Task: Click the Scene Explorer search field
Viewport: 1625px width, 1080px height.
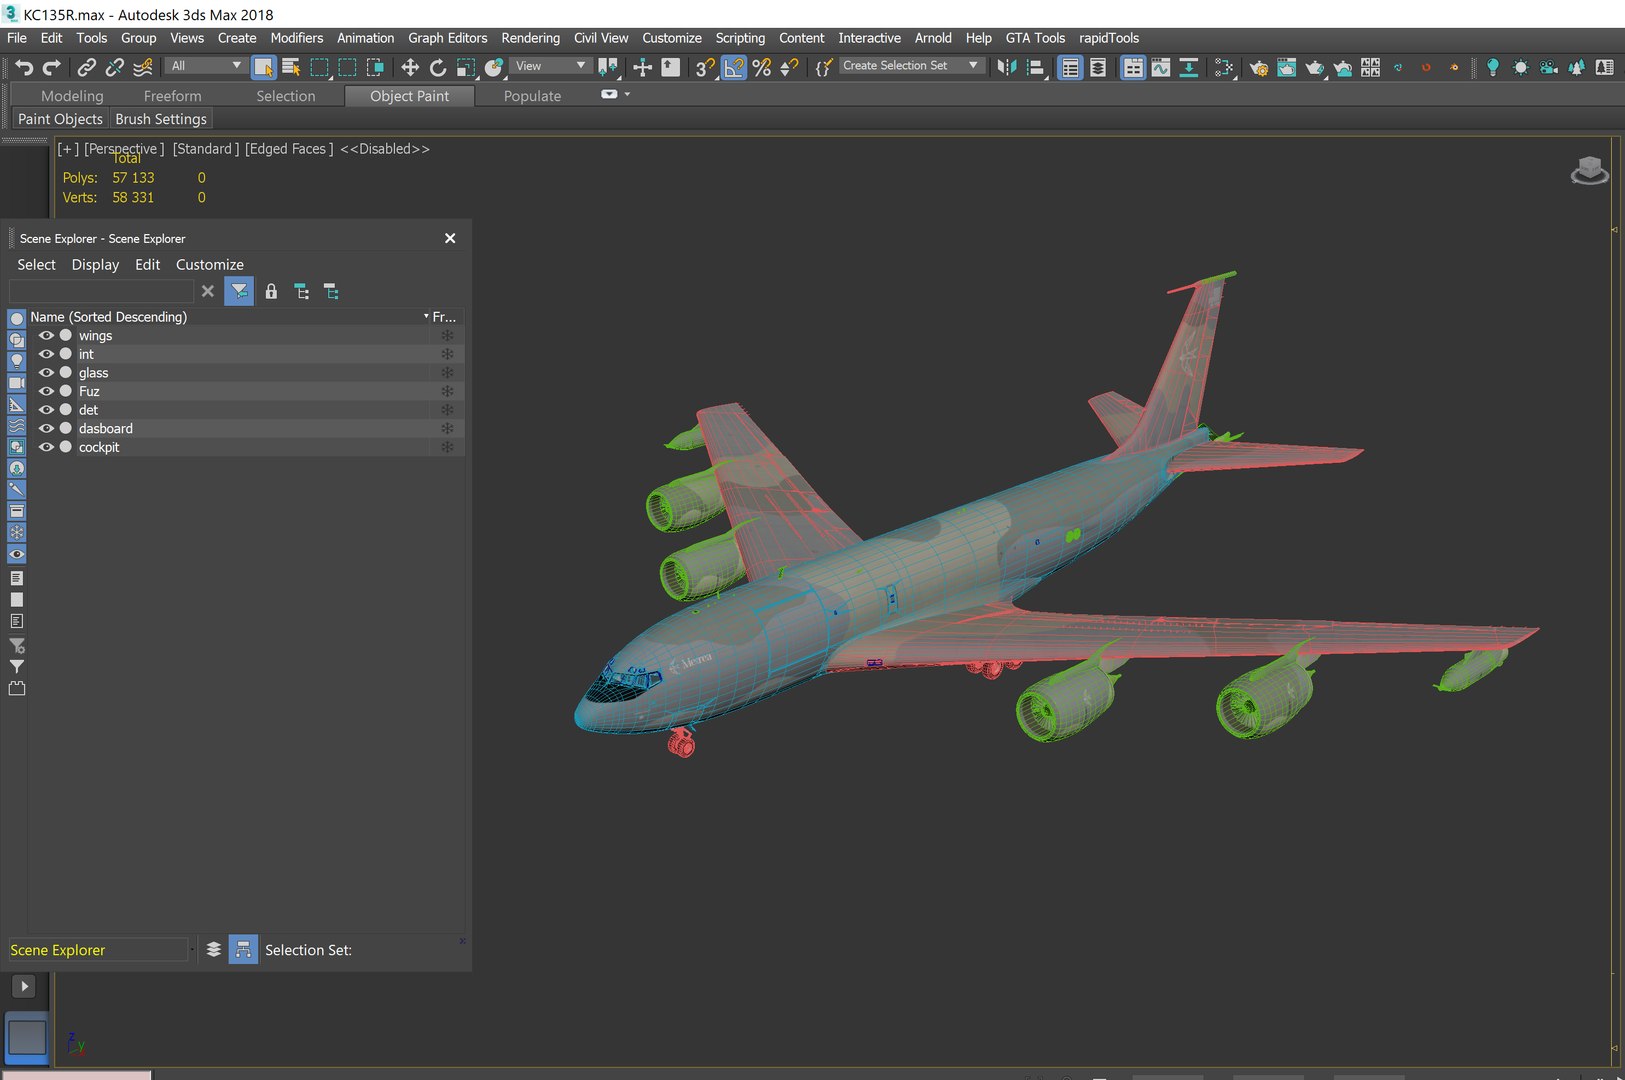Action: pos(101,292)
